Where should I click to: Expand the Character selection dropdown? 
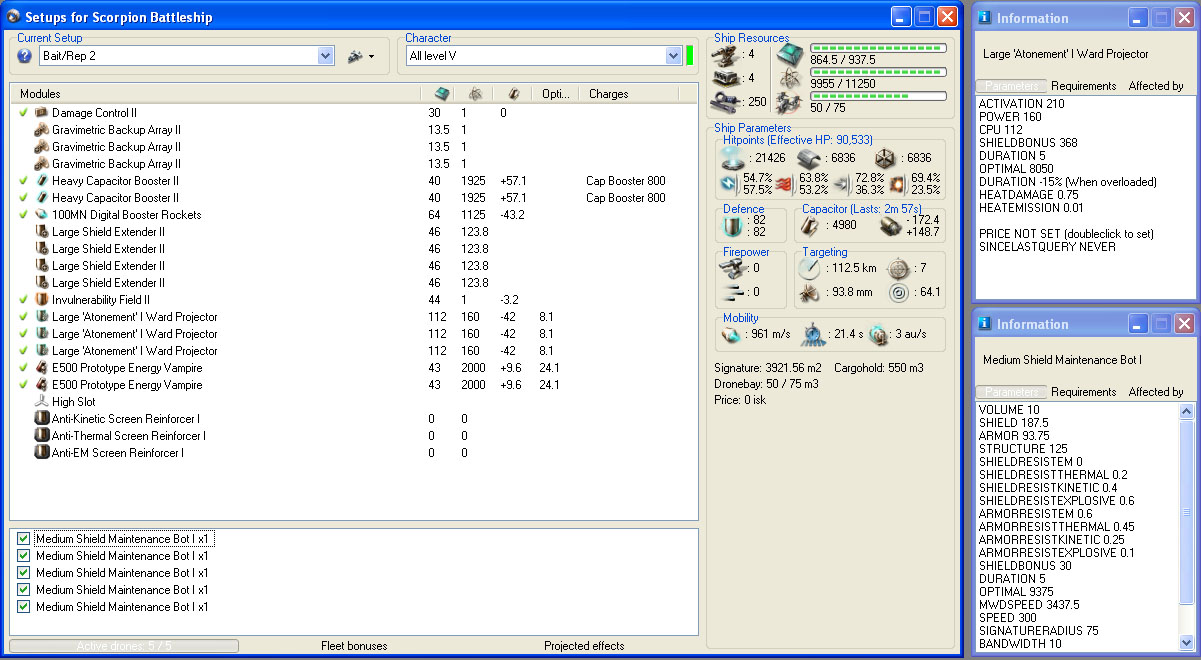coord(673,56)
